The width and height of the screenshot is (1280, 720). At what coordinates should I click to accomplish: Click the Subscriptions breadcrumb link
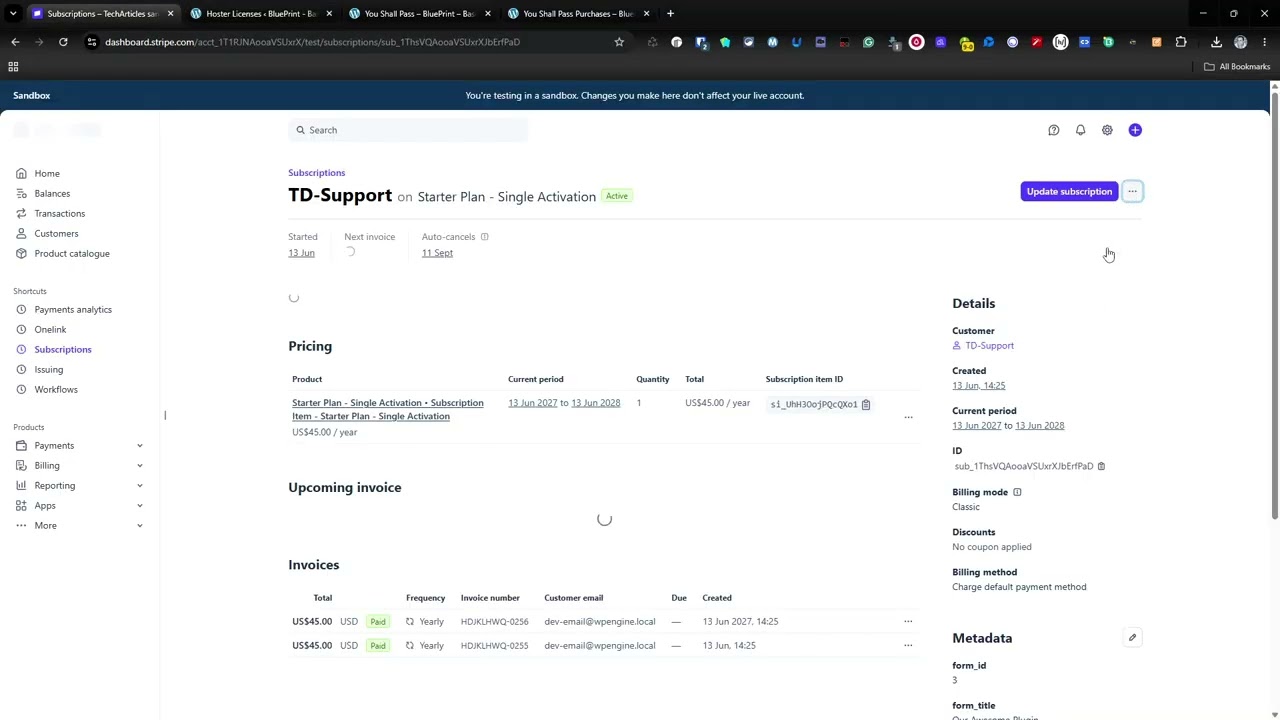pos(317,173)
